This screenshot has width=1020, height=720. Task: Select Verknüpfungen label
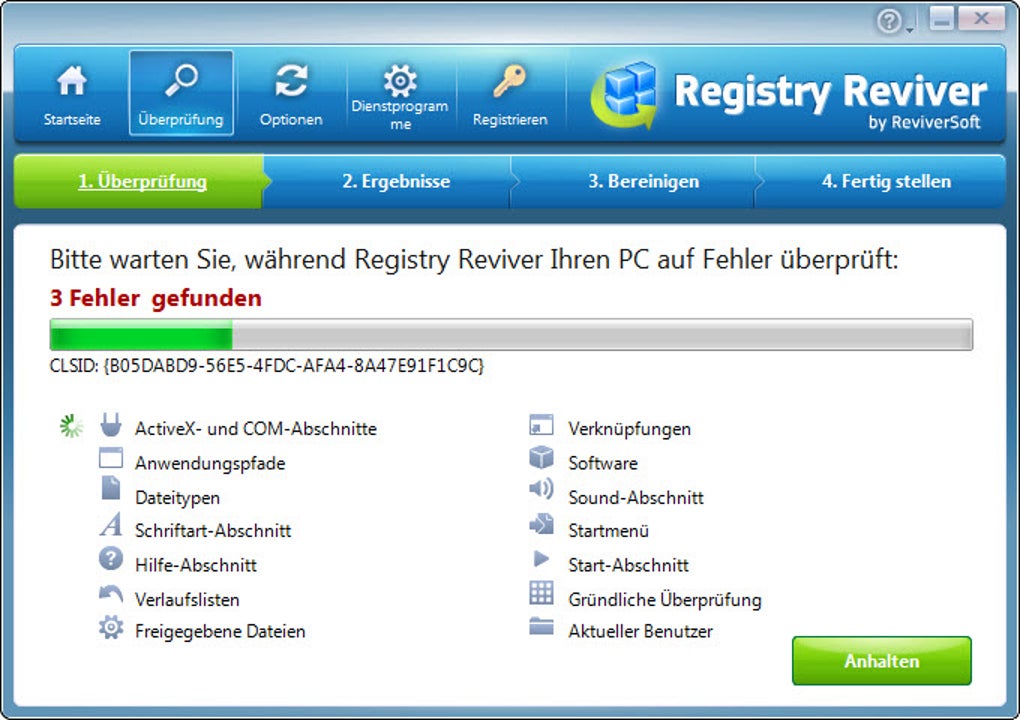coord(630,429)
